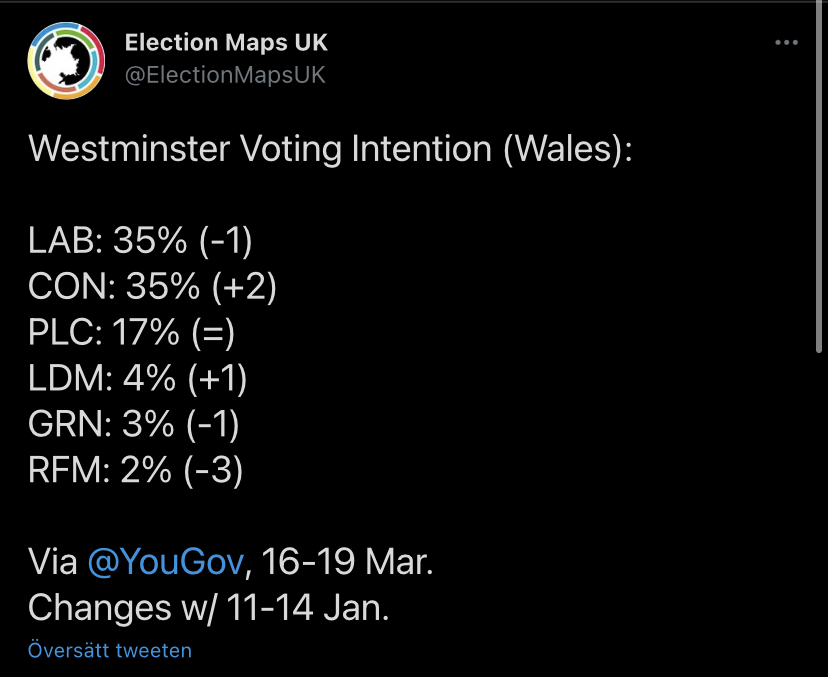
Task: Click the Election Maps UK profile avatar
Action: coord(66,60)
